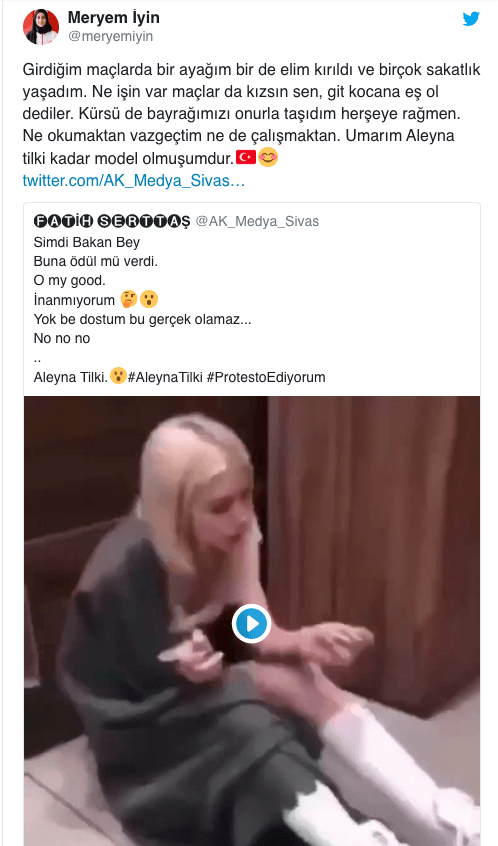
Task: Follow the twitter.com/AK_Medya_Sivas… link
Action: pyautogui.click(x=134, y=180)
